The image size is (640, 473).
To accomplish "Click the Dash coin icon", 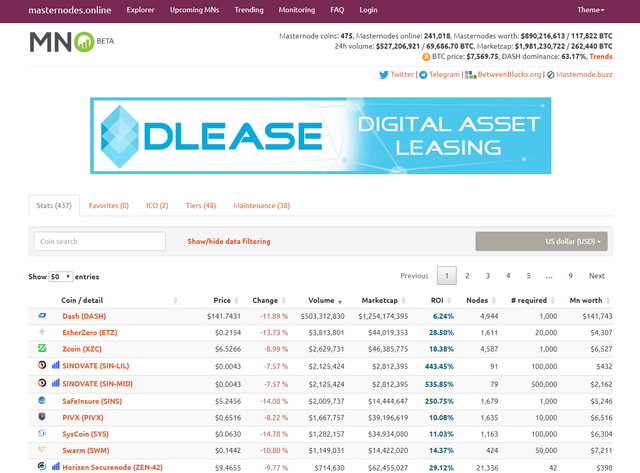I will (x=42, y=315).
